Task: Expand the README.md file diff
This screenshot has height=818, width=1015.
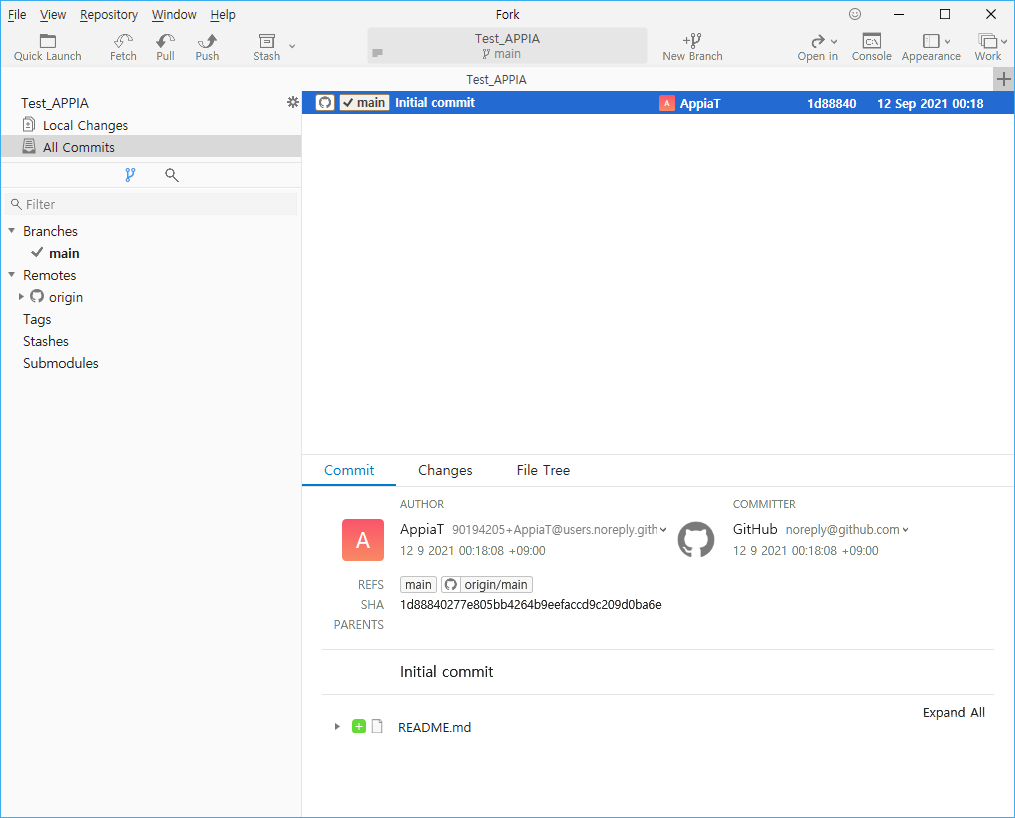Action: coord(337,726)
